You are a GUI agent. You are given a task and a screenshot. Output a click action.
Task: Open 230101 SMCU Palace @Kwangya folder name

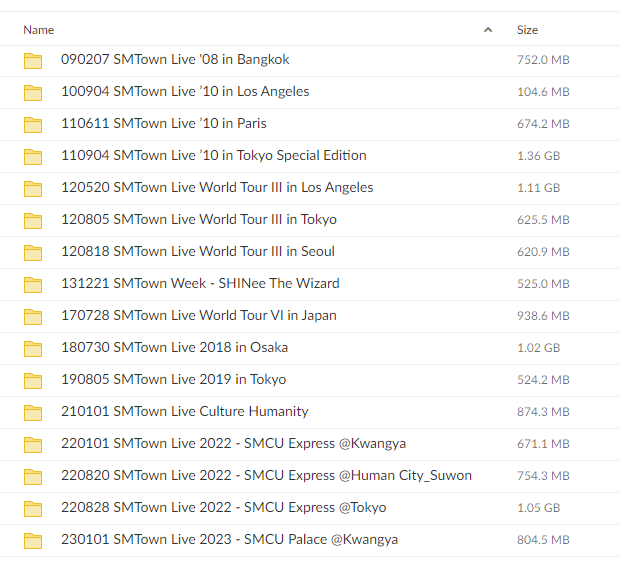point(229,540)
